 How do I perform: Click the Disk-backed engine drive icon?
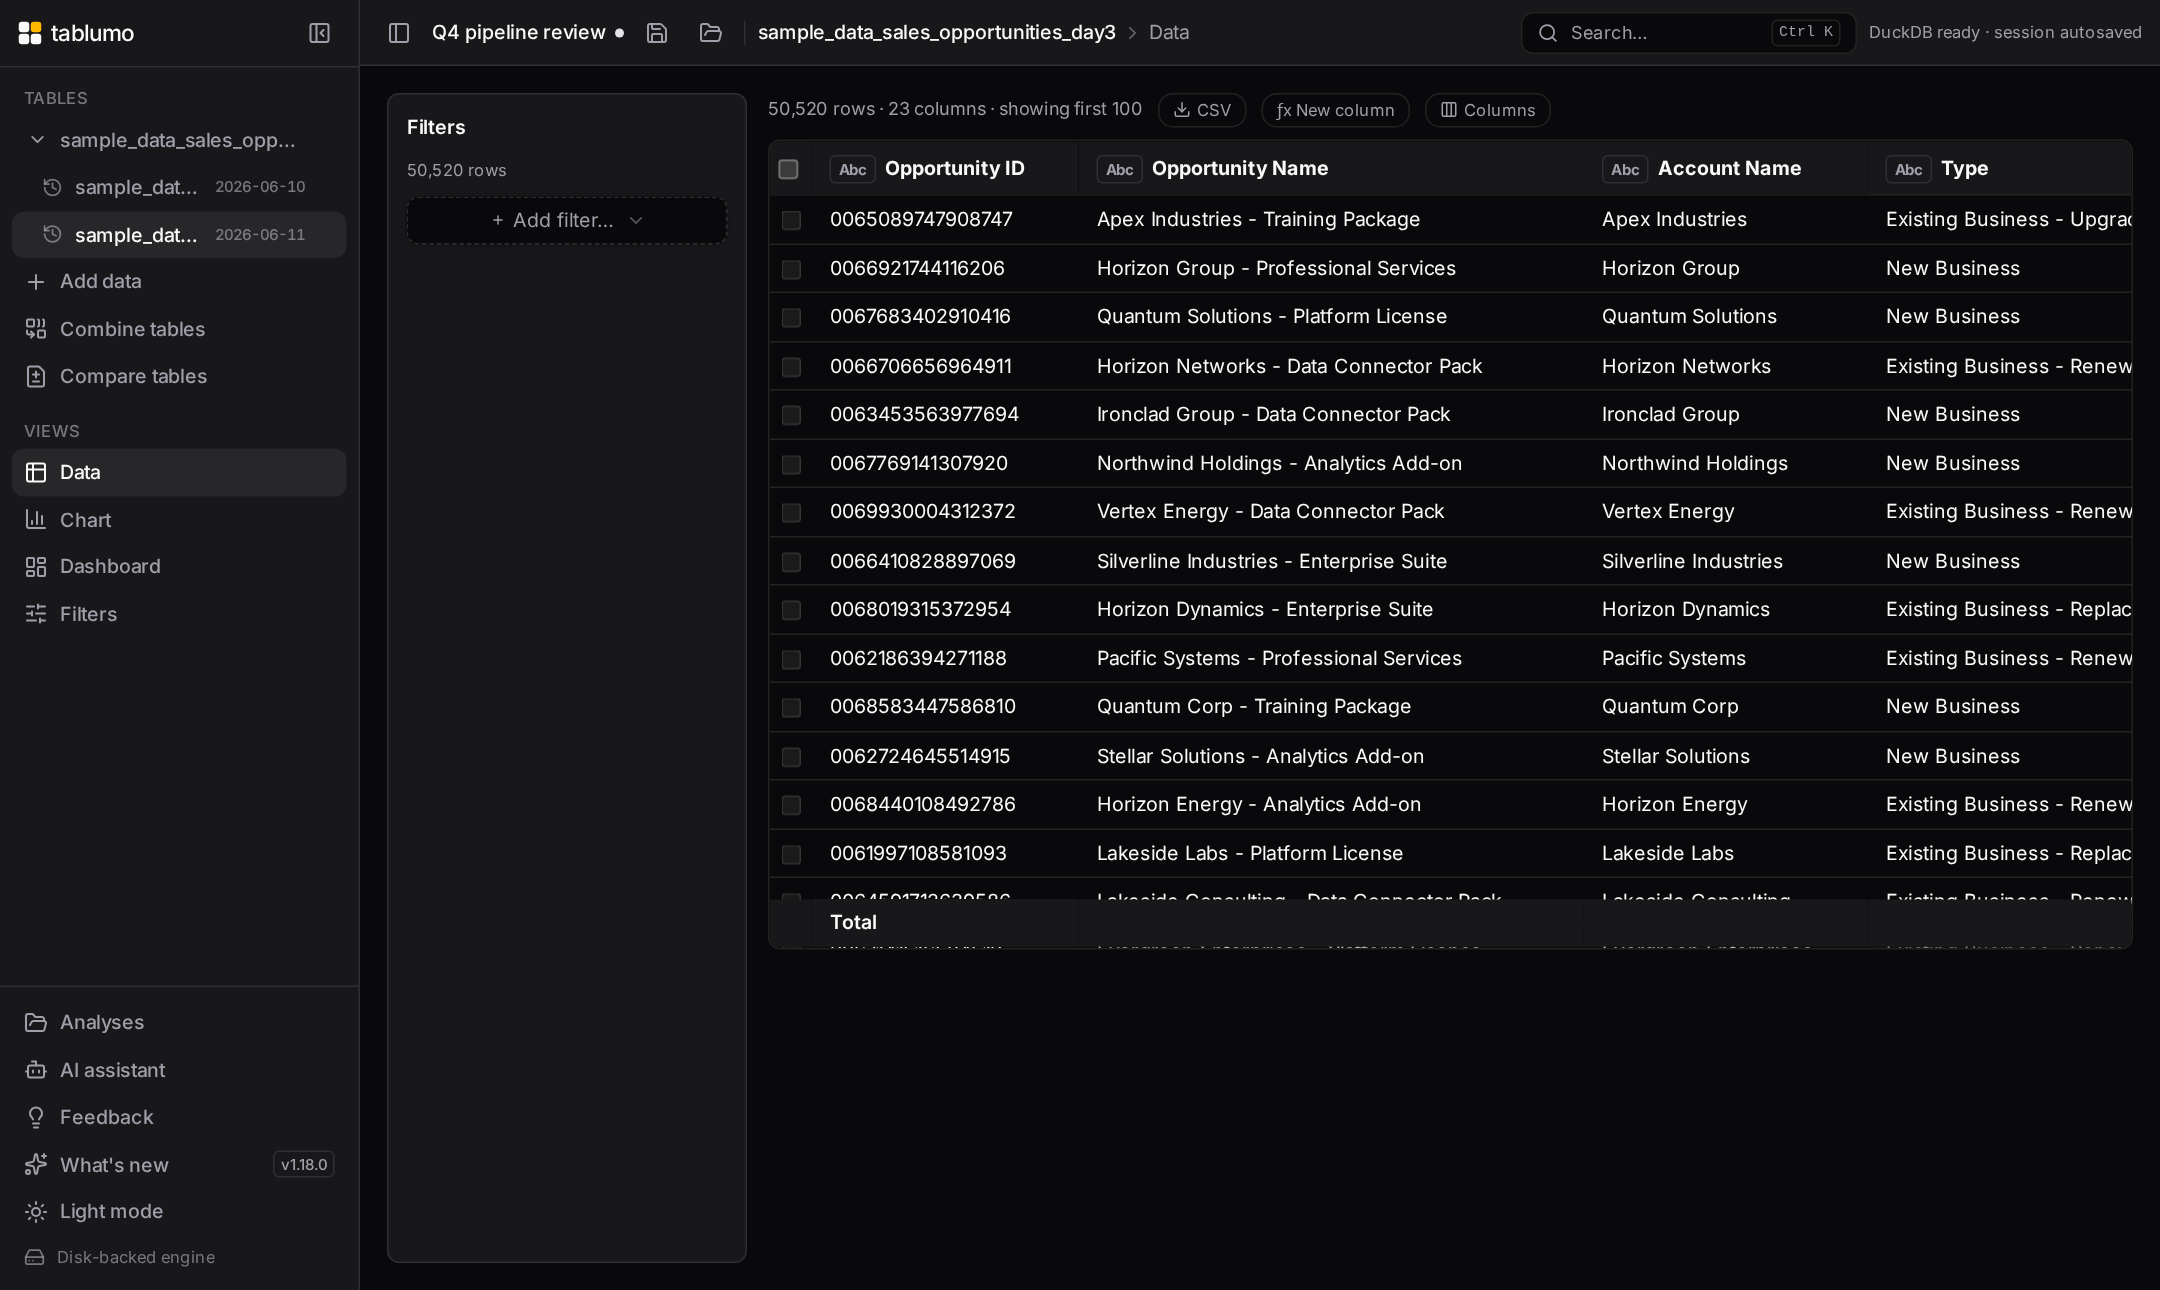coord(35,1257)
